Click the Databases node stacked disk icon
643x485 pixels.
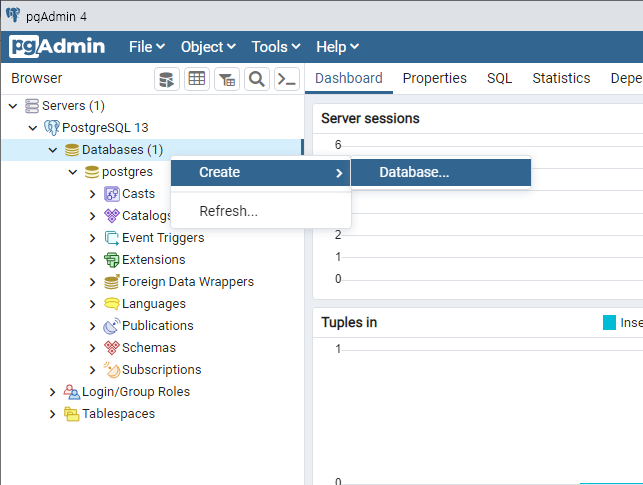tap(72, 150)
